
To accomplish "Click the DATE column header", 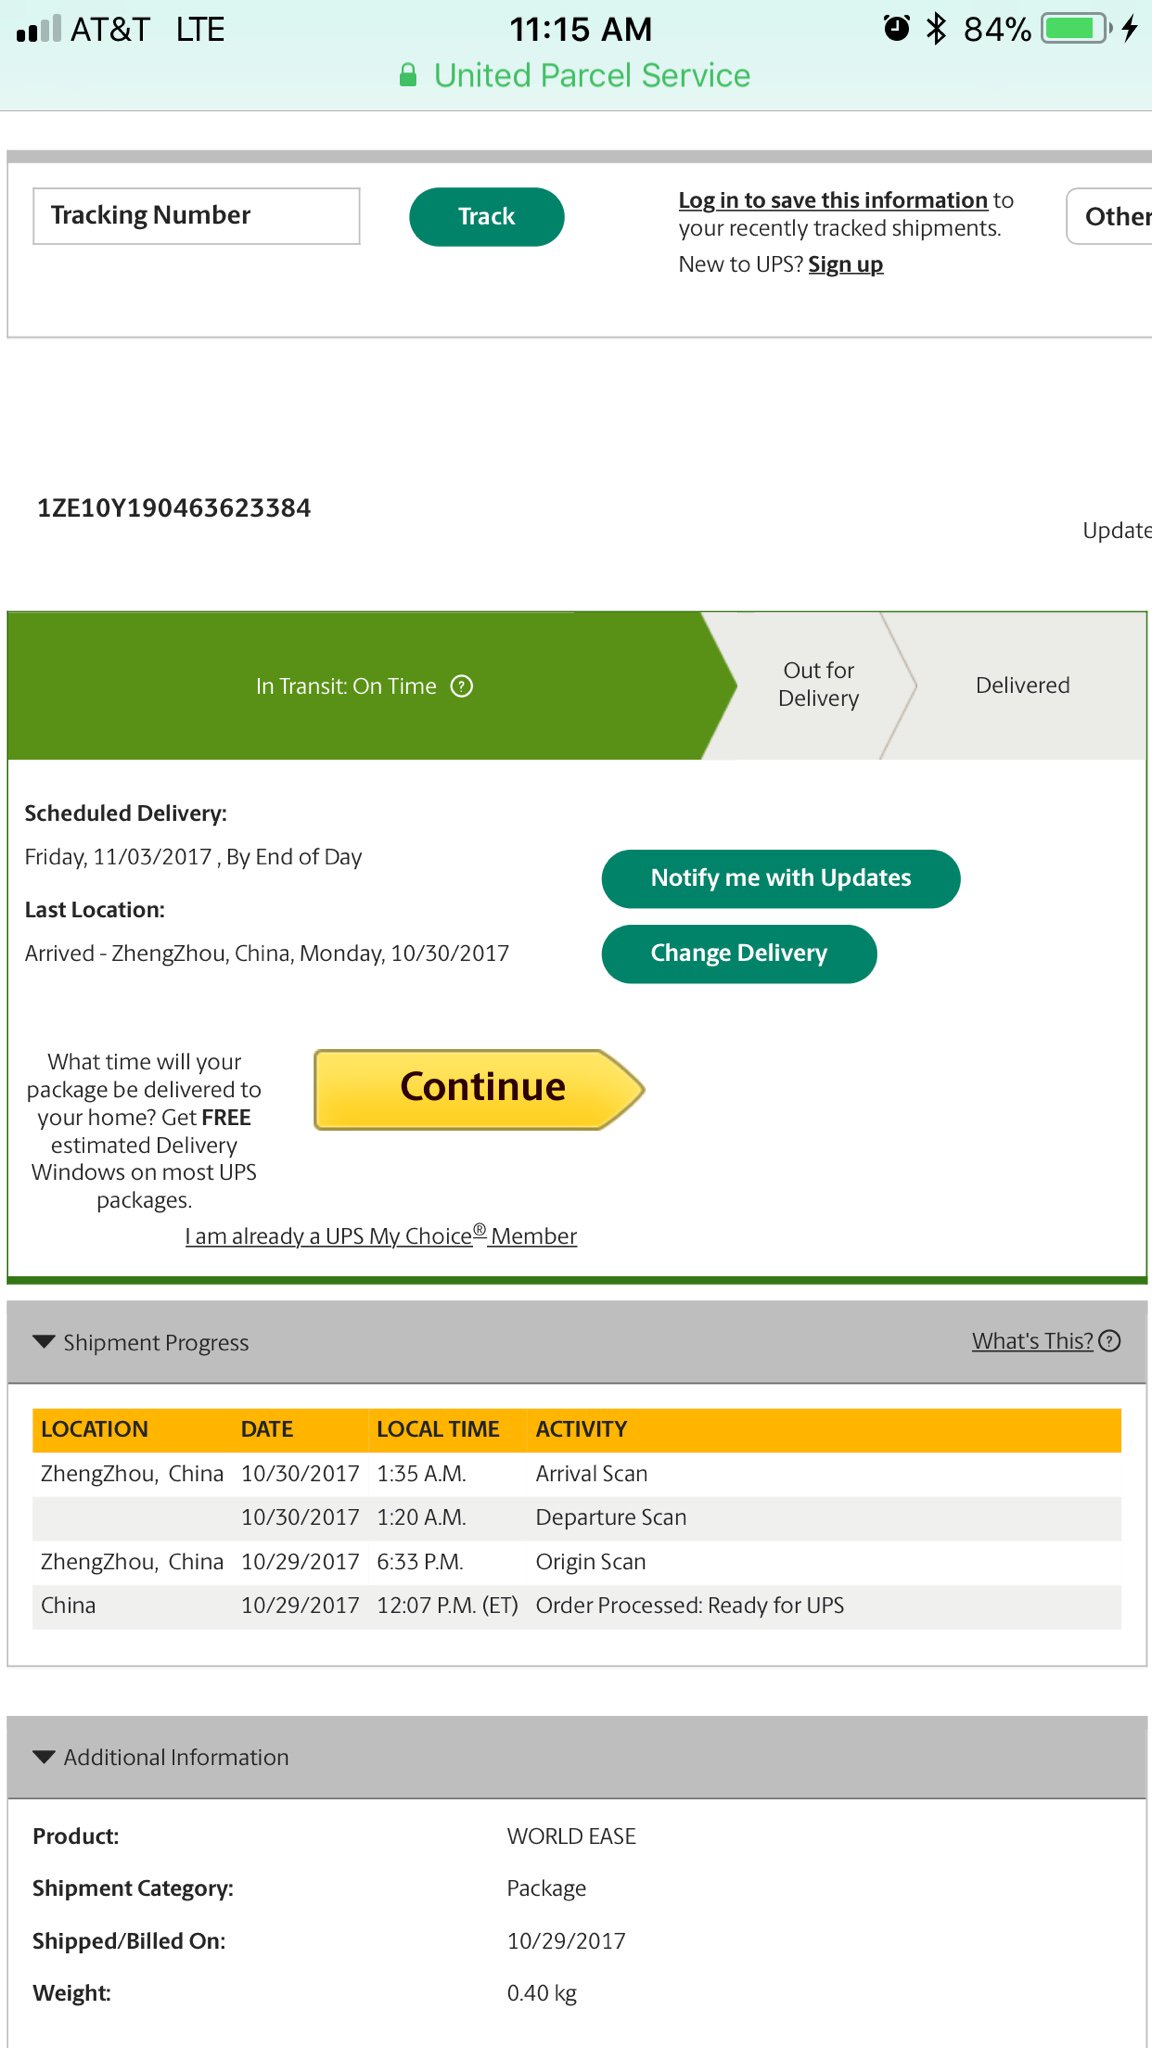I will (x=267, y=1429).
